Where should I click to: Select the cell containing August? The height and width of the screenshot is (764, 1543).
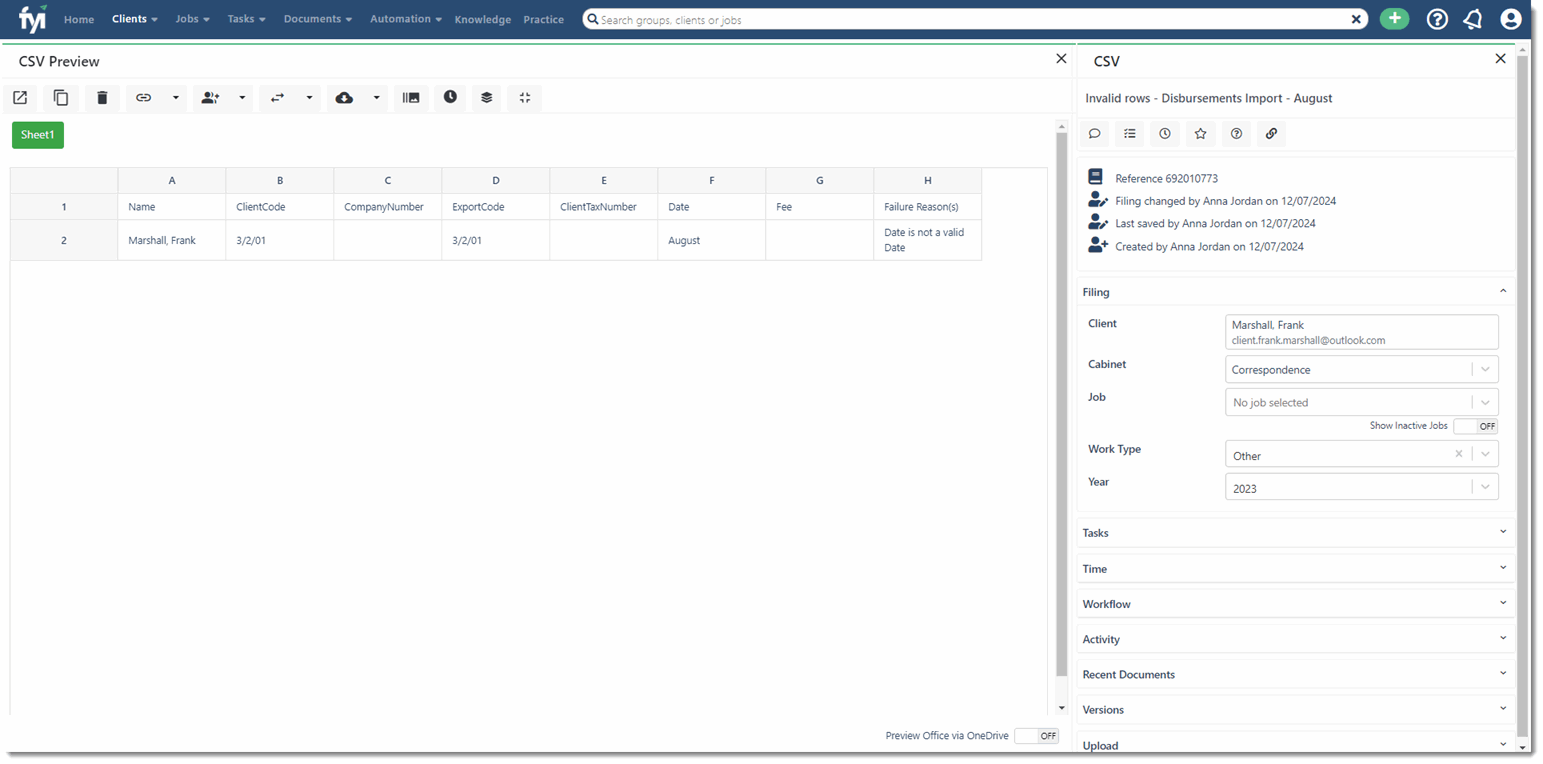(711, 240)
